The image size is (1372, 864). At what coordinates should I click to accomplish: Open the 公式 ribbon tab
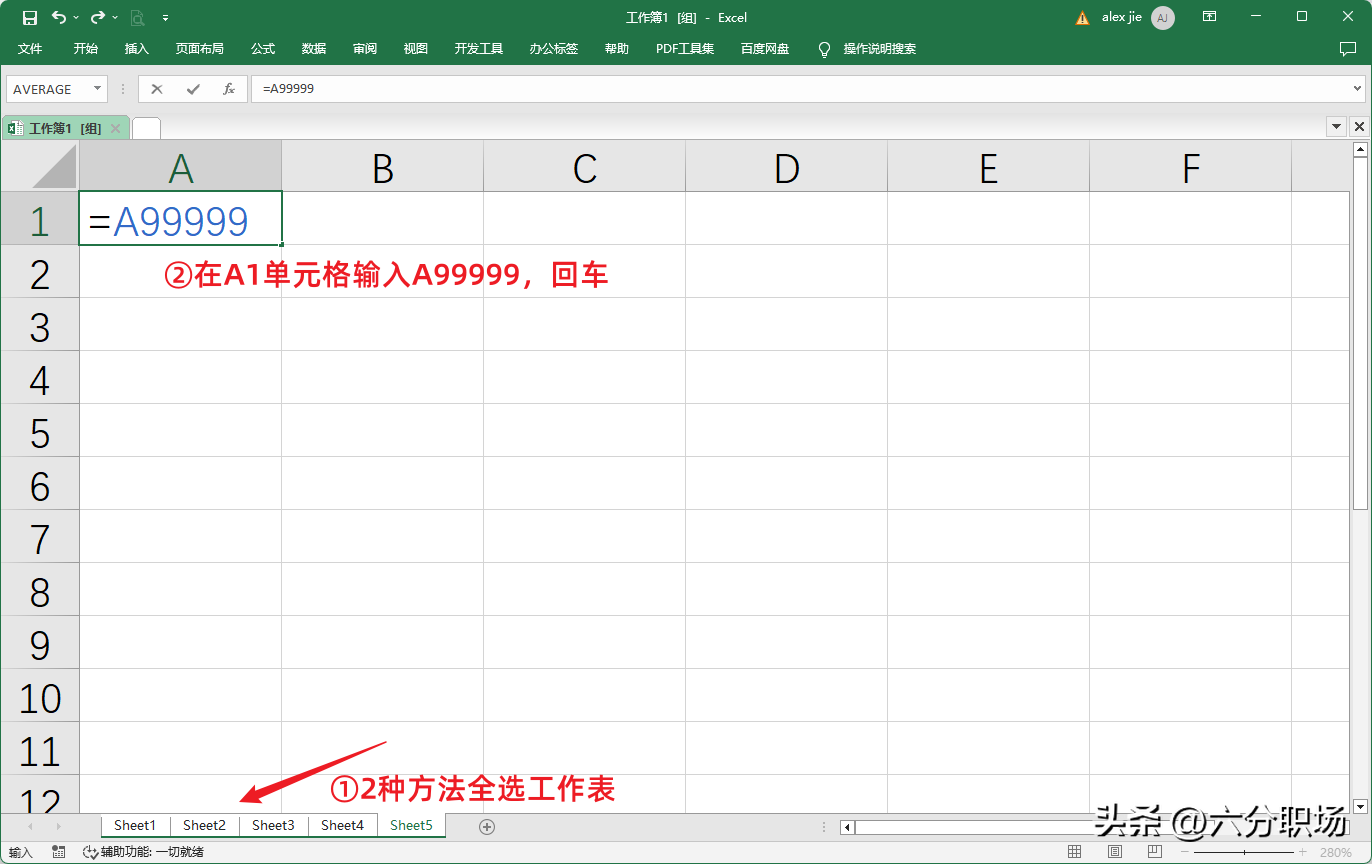pyautogui.click(x=263, y=48)
